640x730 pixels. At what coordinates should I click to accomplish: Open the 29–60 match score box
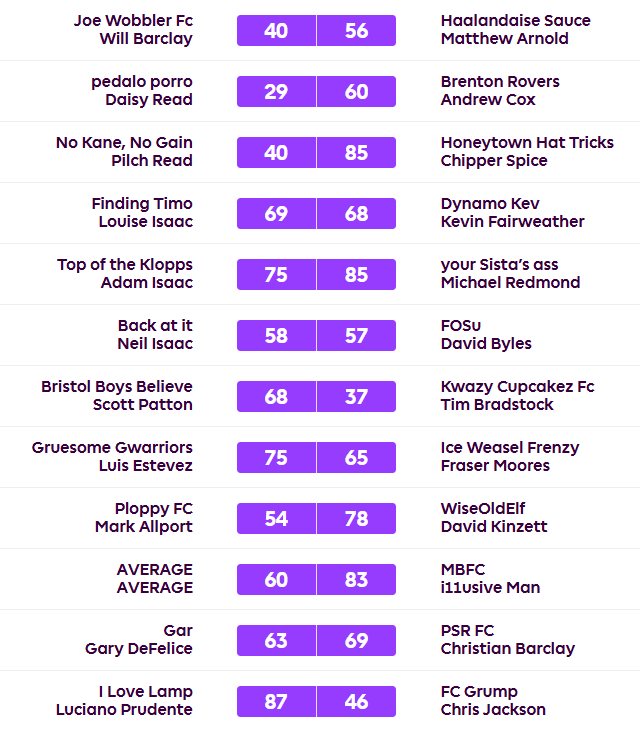(x=316, y=92)
